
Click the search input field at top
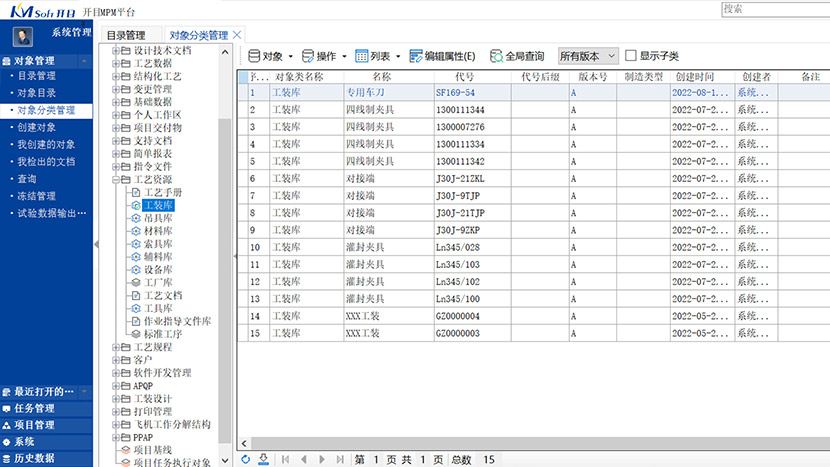click(x=773, y=8)
